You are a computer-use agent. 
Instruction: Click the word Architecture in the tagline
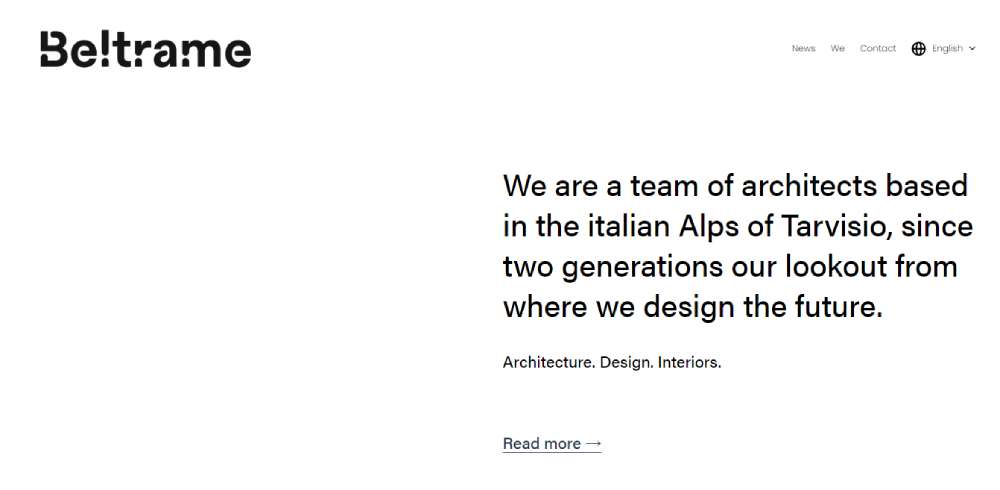point(549,362)
